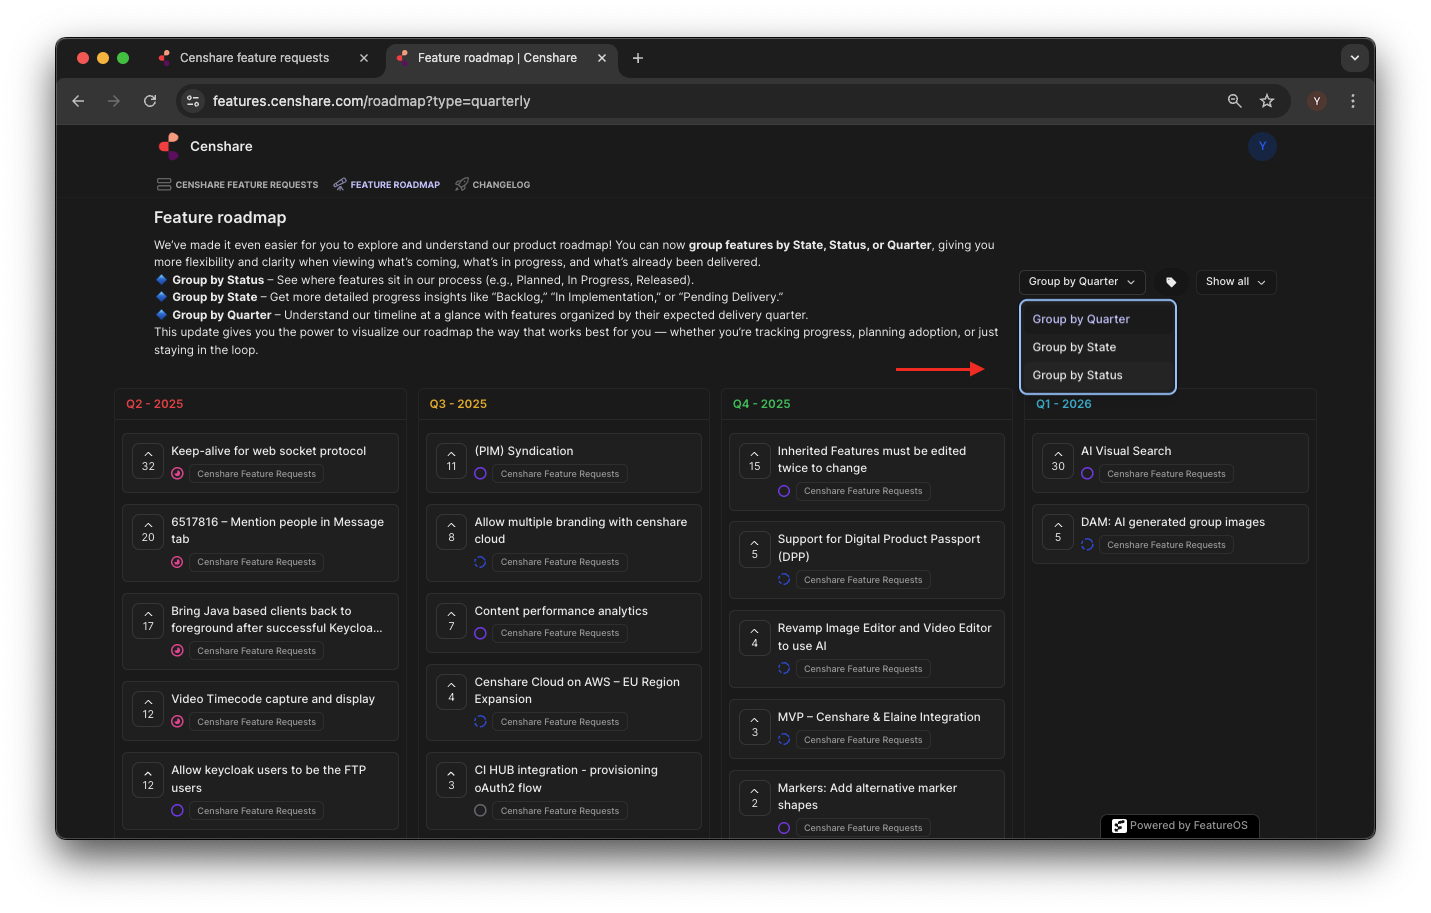Click the list icon beside Censhare Feature Requests
This screenshot has height=913, width=1431.
tap(163, 184)
